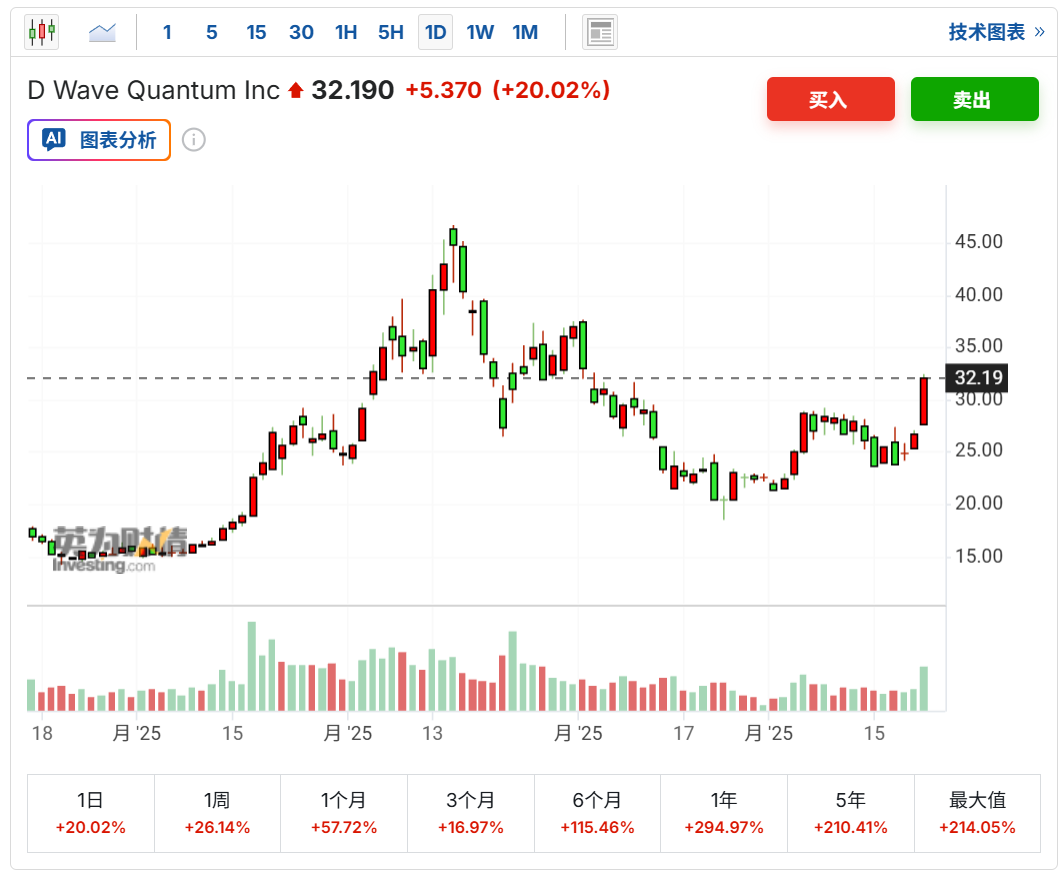Open the news table icon in toolbar
The image size is (1064, 874).
click(x=600, y=32)
